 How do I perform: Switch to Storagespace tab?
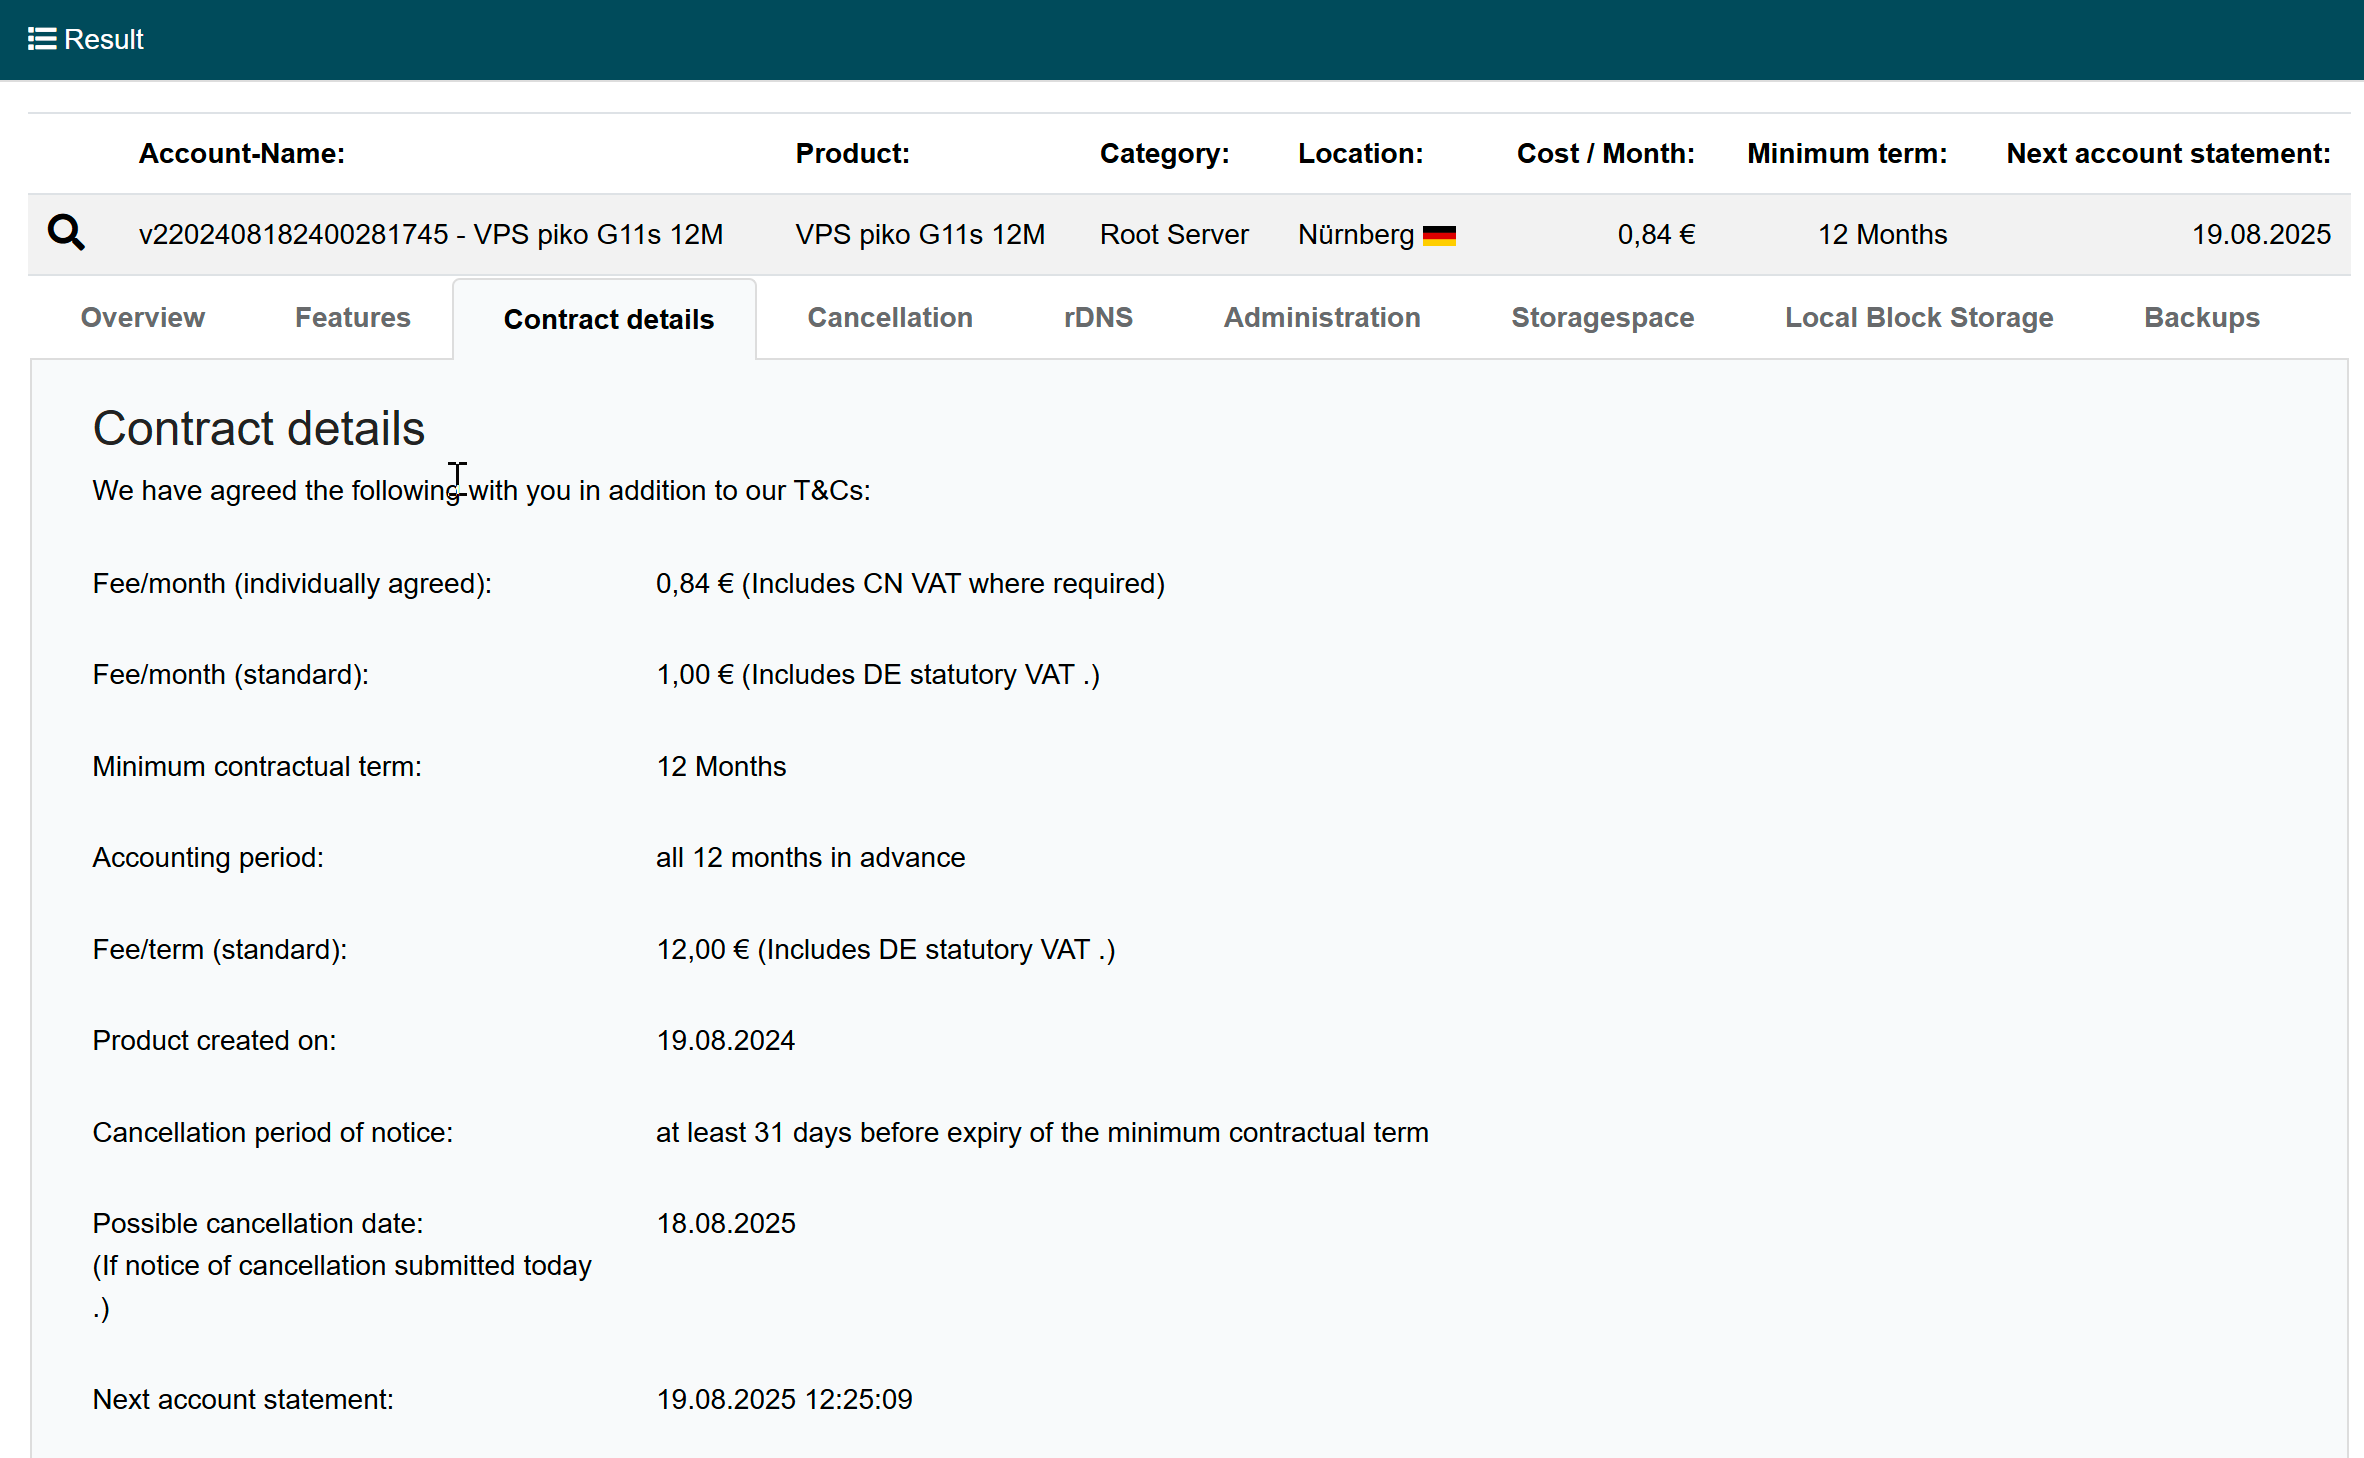click(1602, 318)
